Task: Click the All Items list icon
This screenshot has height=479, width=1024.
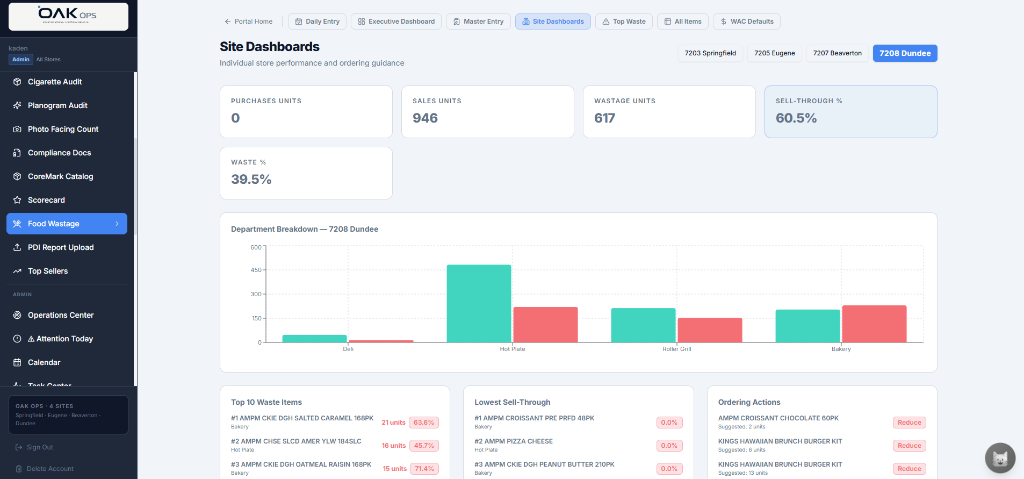Action: coord(667,22)
